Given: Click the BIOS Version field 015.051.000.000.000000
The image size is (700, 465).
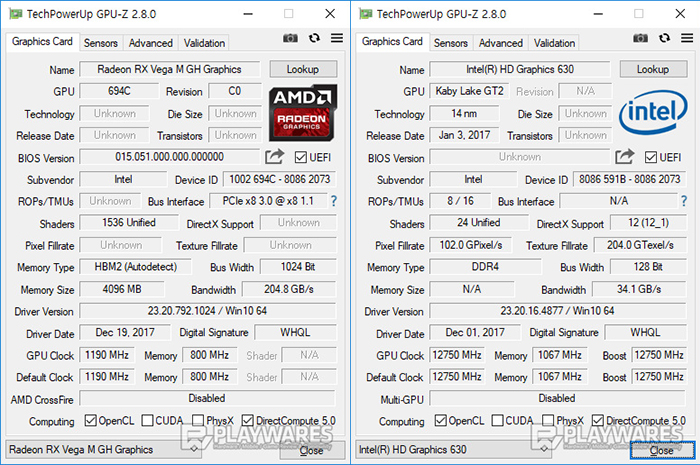Looking at the screenshot, I should pyautogui.click(x=170, y=157).
